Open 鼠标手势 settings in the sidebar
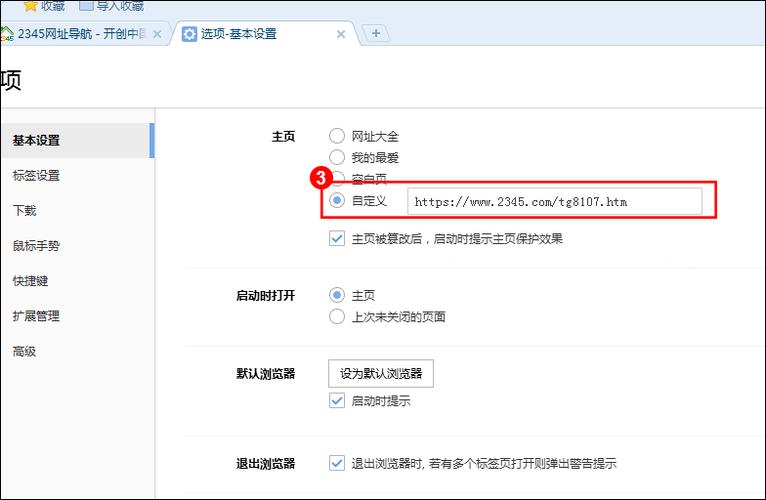766x500 pixels. 36,246
